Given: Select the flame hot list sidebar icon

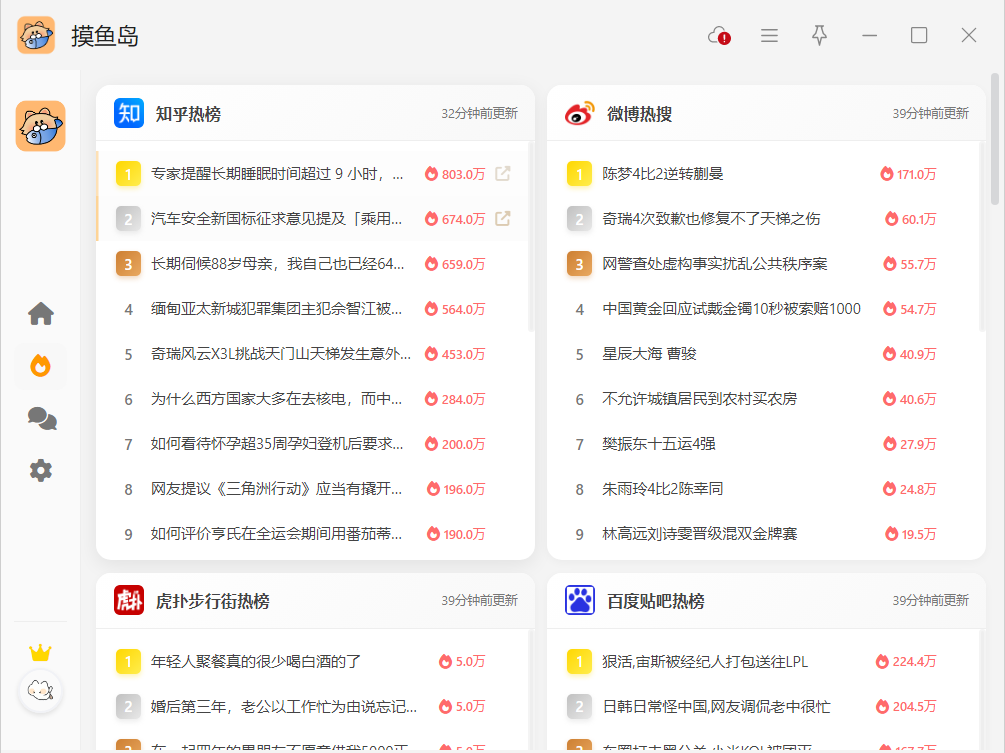Looking at the screenshot, I should point(41,366).
